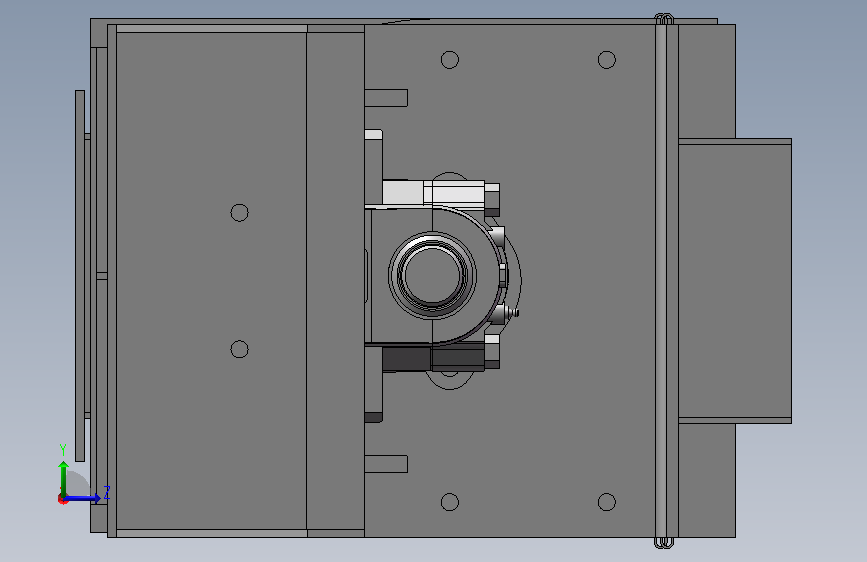Image resolution: width=867 pixels, height=562 pixels.
Task: Select the lower hole on the left panel
Action: click(x=239, y=349)
